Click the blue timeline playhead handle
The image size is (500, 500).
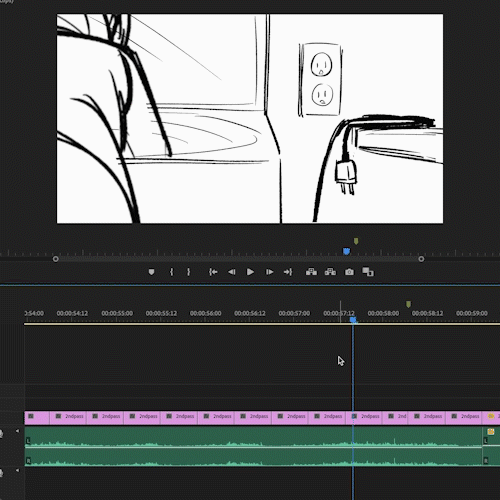[x=353, y=320]
